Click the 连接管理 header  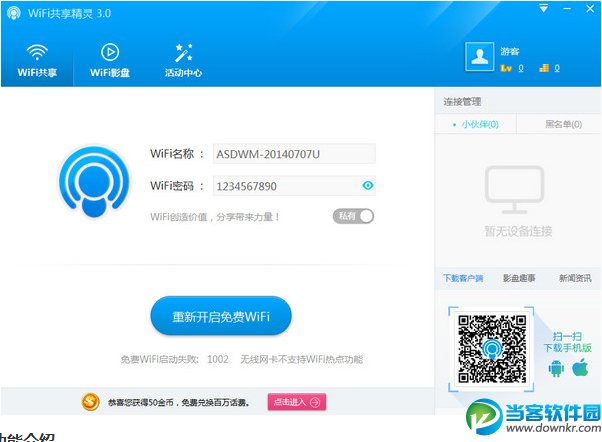pos(462,102)
